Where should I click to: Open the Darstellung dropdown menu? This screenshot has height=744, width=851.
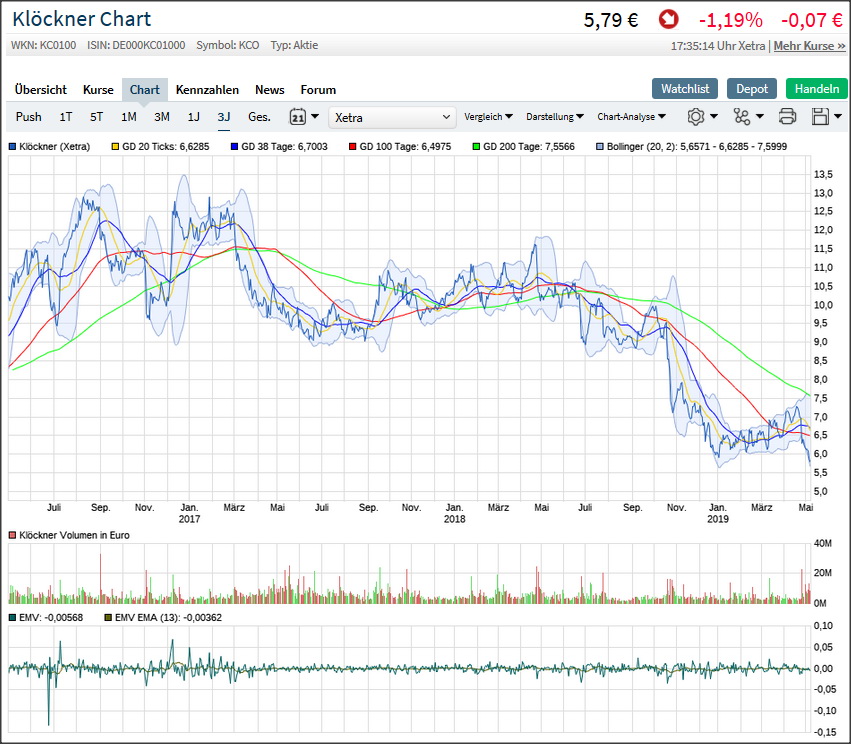[555, 117]
